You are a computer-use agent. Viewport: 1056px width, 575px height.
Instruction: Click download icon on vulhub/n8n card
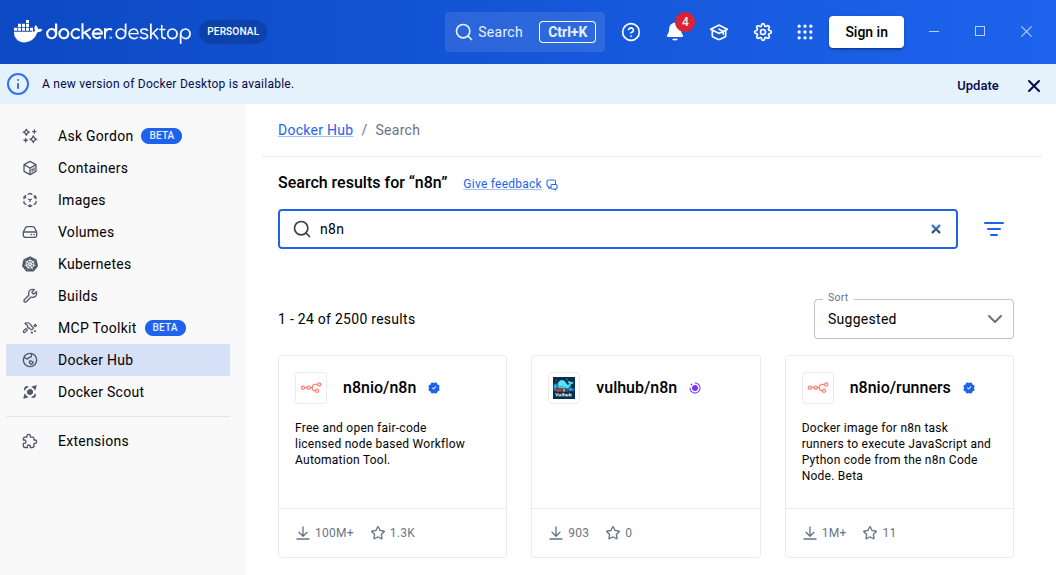click(x=556, y=533)
